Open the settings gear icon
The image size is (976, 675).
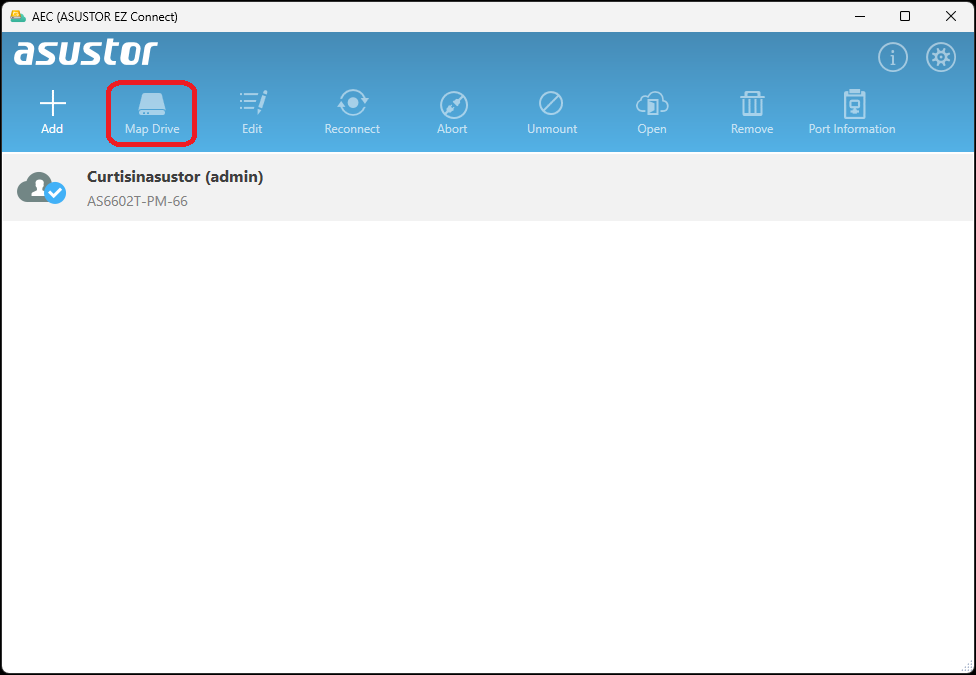941,58
